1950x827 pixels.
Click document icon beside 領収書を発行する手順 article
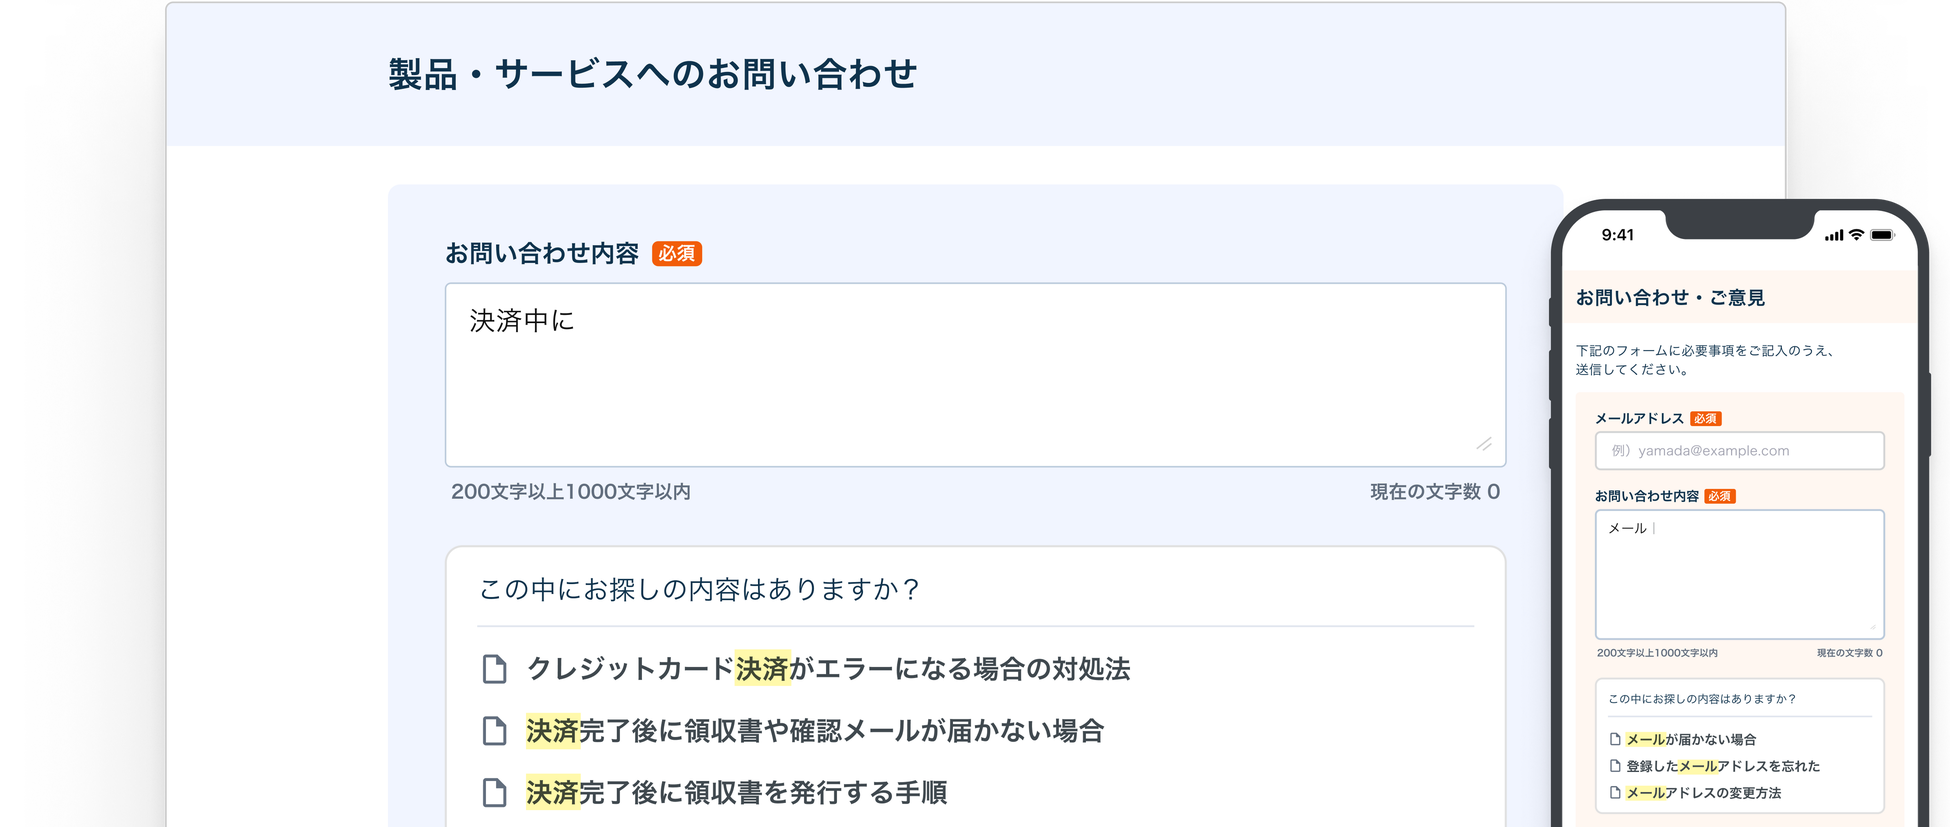pos(494,793)
